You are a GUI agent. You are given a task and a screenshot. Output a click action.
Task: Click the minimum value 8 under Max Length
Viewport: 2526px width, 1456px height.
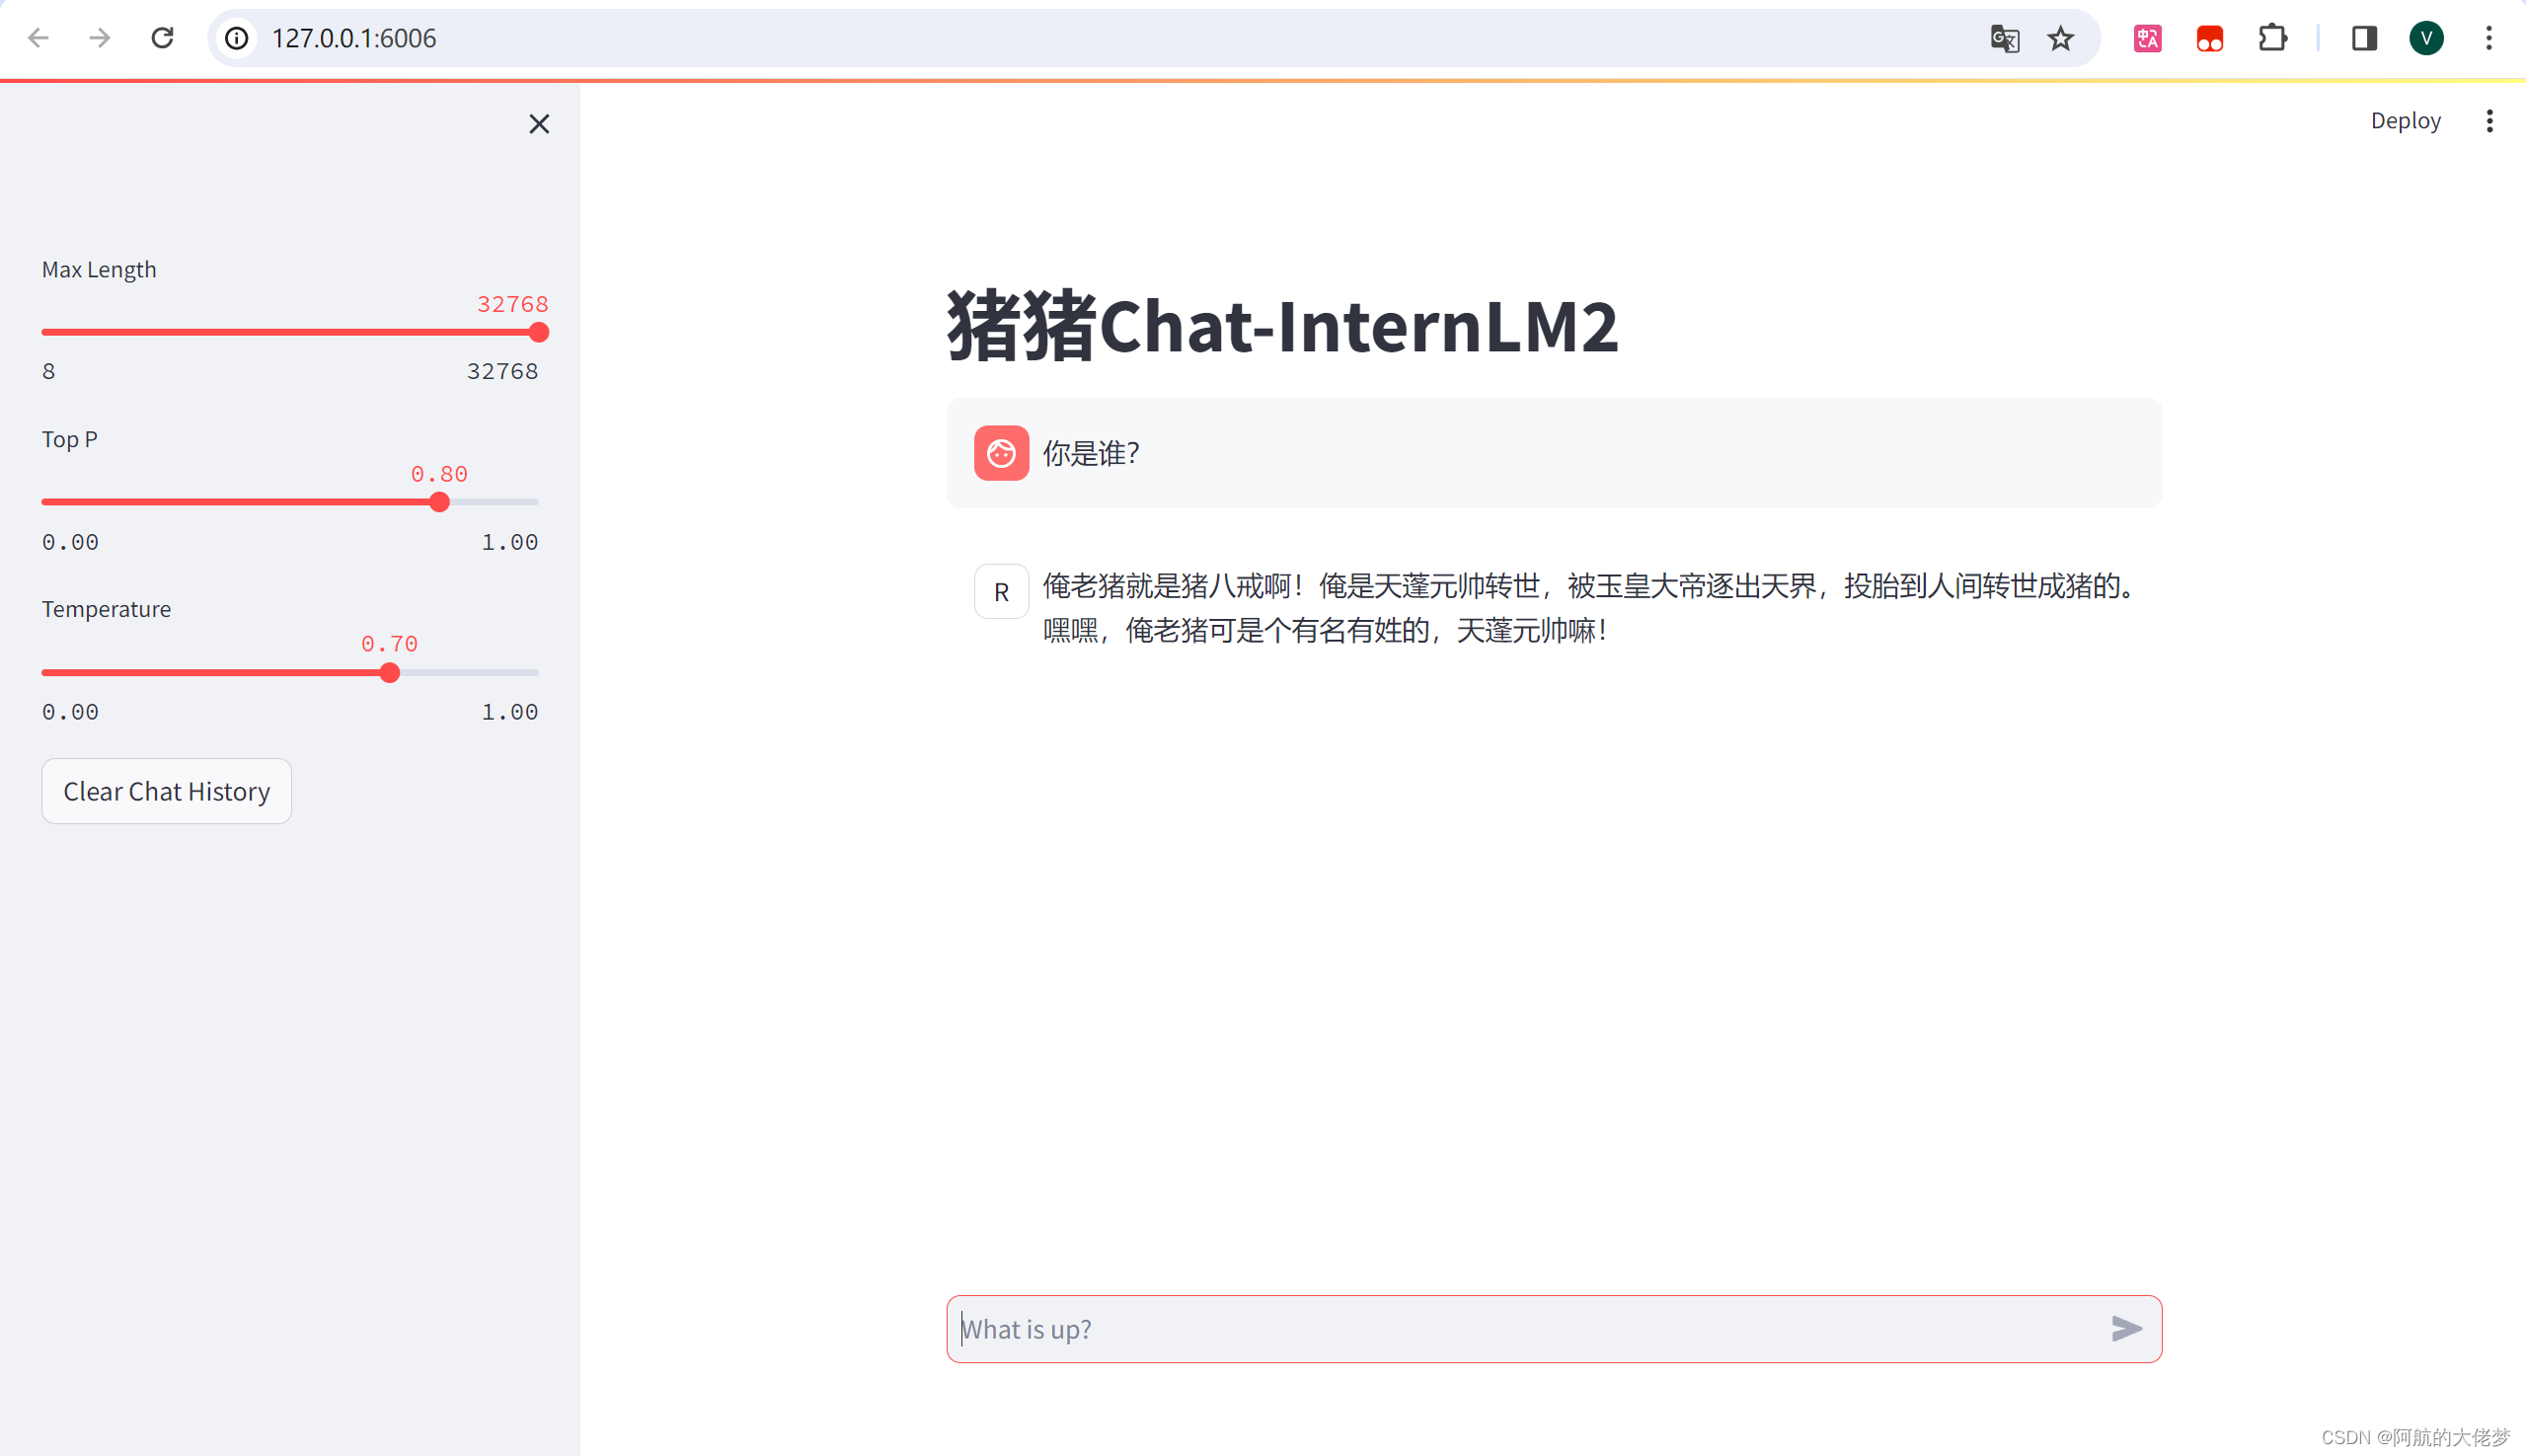49,372
